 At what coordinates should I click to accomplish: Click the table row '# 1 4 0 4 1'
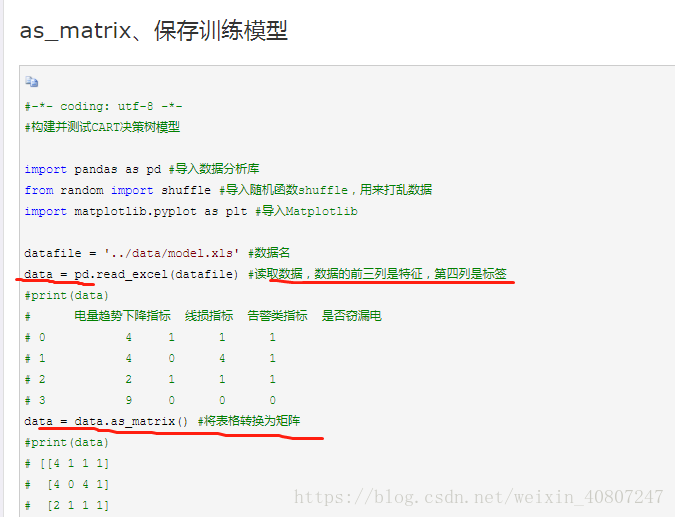pyautogui.click(x=150, y=358)
